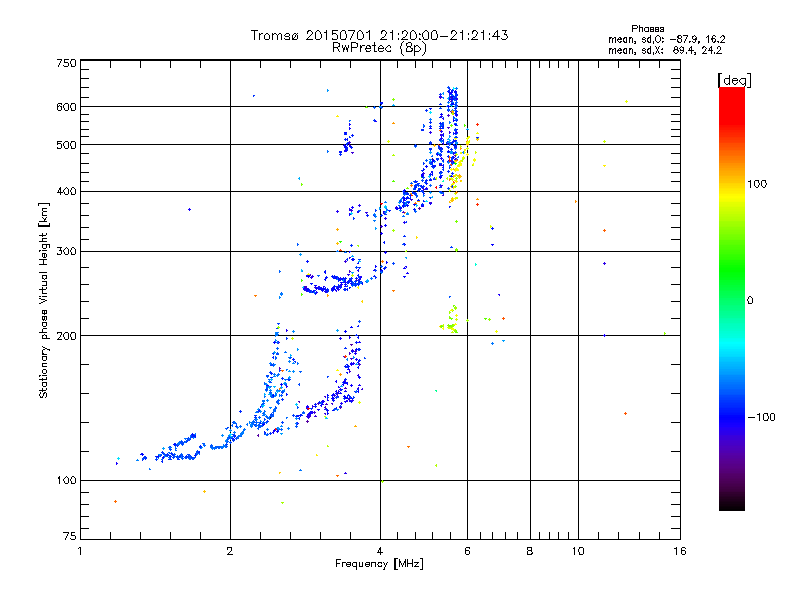This screenshot has height=600, width=800.
Task: Click the y-axis tick label '200'
Action: pyautogui.click(x=66, y=336)
